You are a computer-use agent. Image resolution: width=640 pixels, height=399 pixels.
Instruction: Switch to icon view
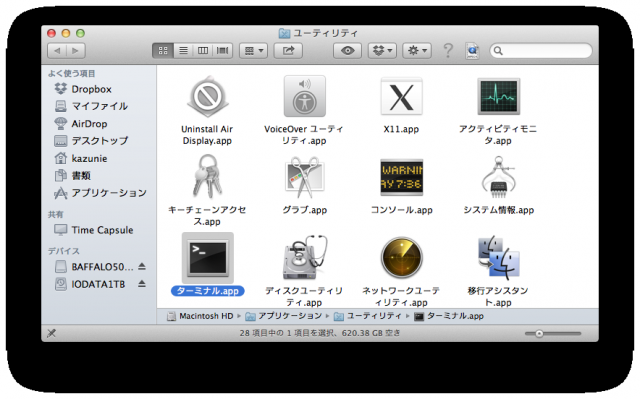coord(163,51)
